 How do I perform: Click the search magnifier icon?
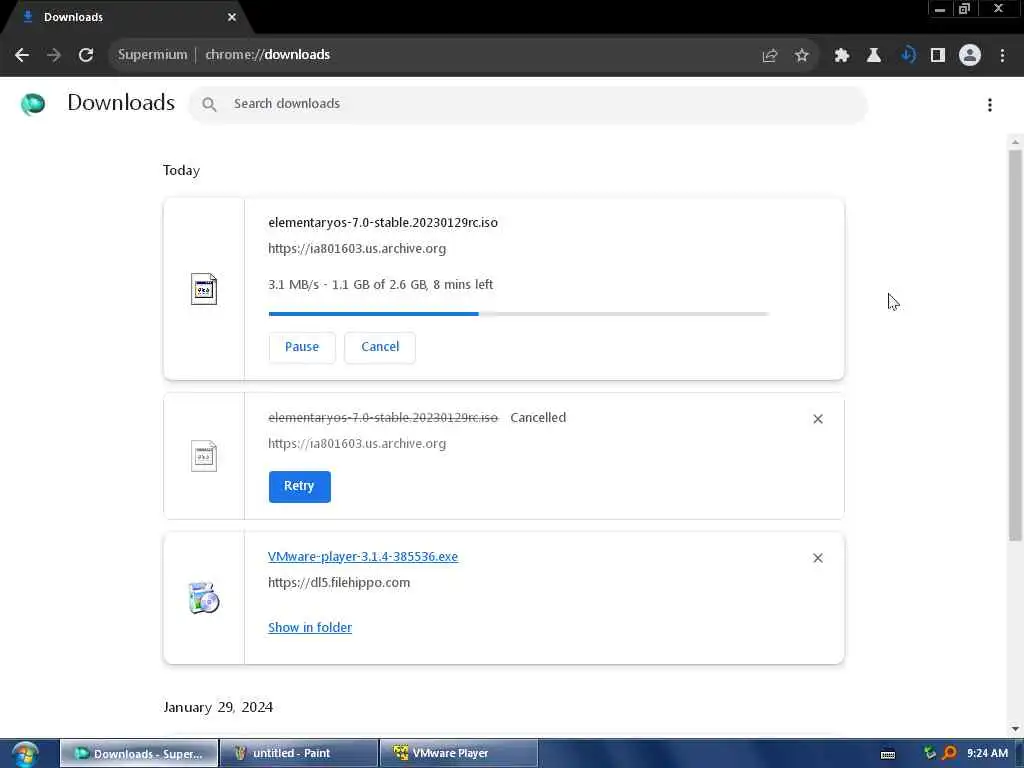coord(209,104)
